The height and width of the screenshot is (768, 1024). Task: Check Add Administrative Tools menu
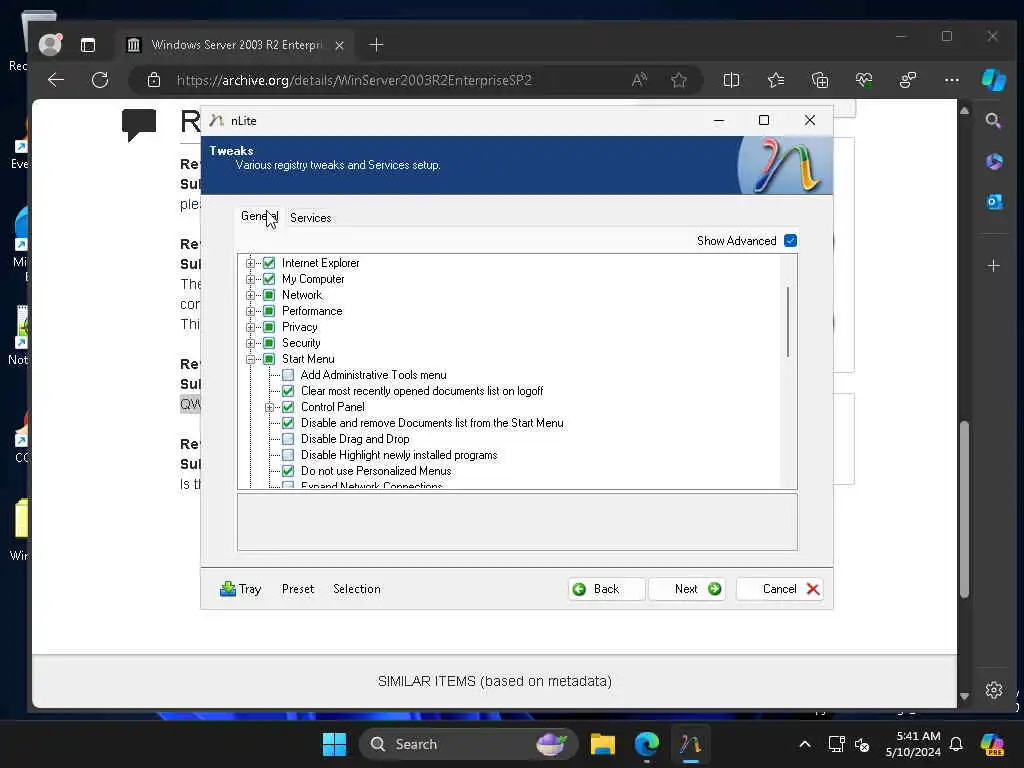coord(288,375)
